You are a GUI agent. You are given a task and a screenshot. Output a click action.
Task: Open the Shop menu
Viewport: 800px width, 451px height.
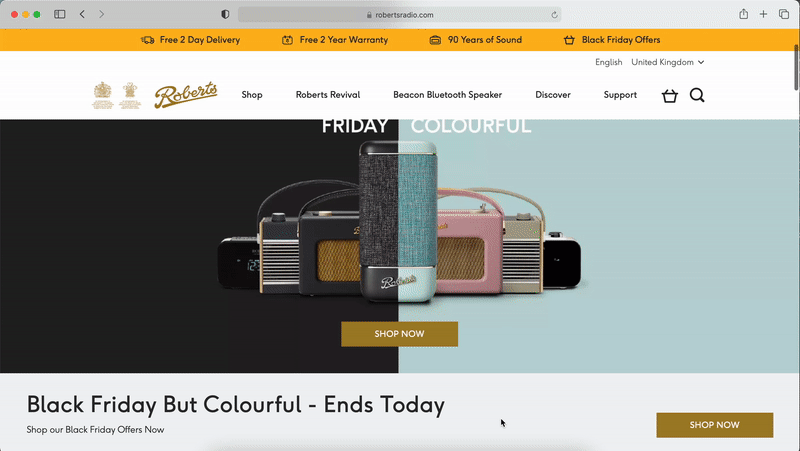252,95
